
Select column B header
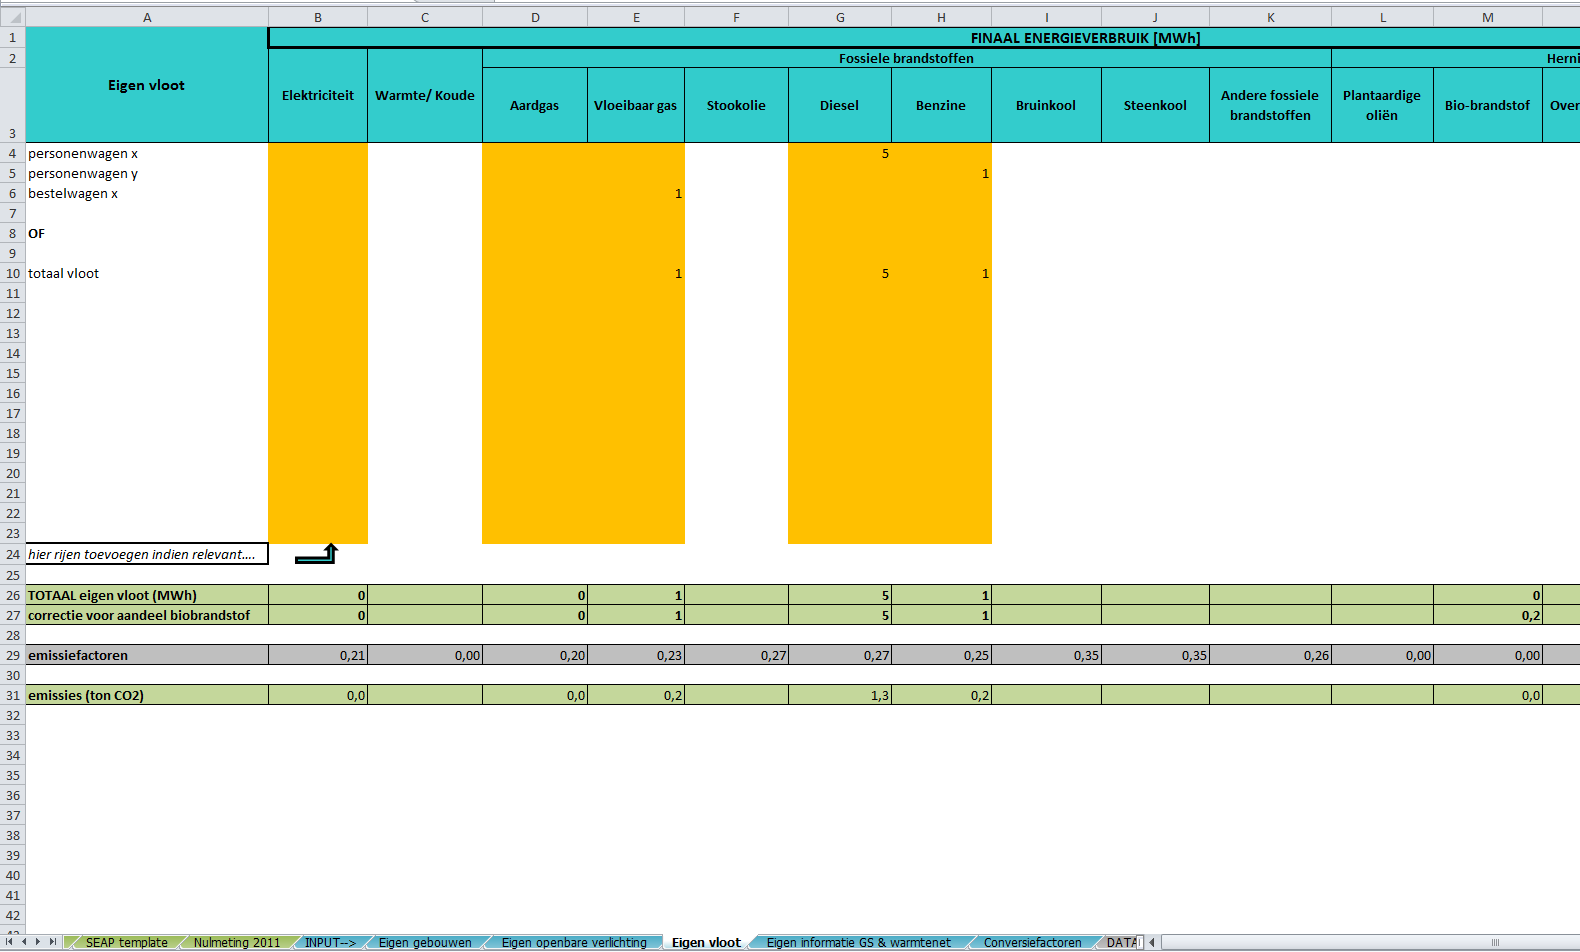[x=318, y=18]
